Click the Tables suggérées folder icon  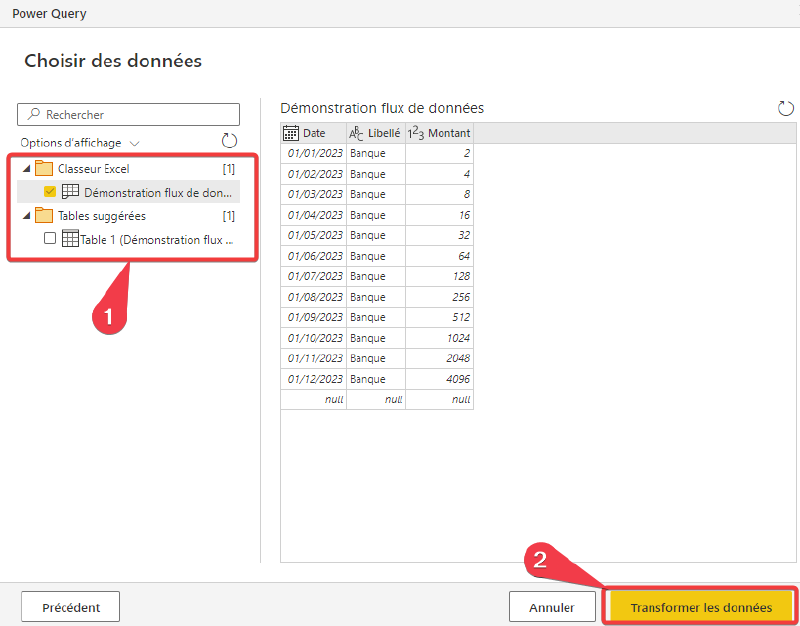pos(44,215)
